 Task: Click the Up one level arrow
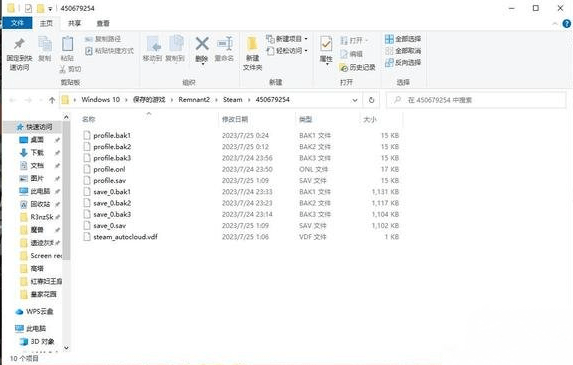point(52,100)
